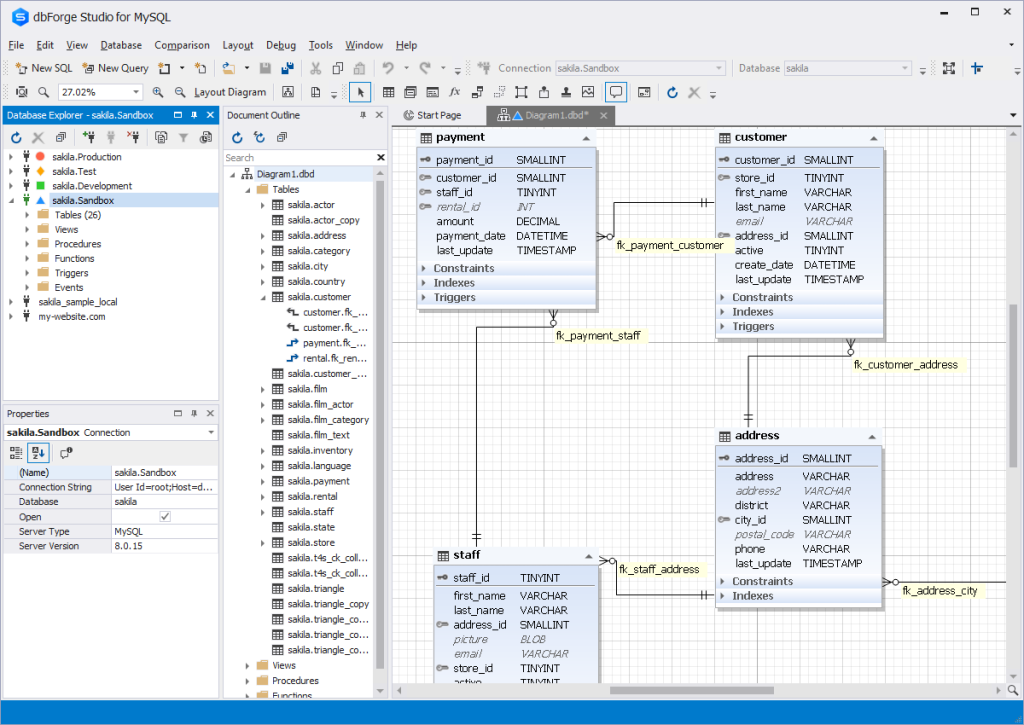Click the Categorized view icon in Properties
The width and height of the screenshot is (1024, 725).
point(16,453)
